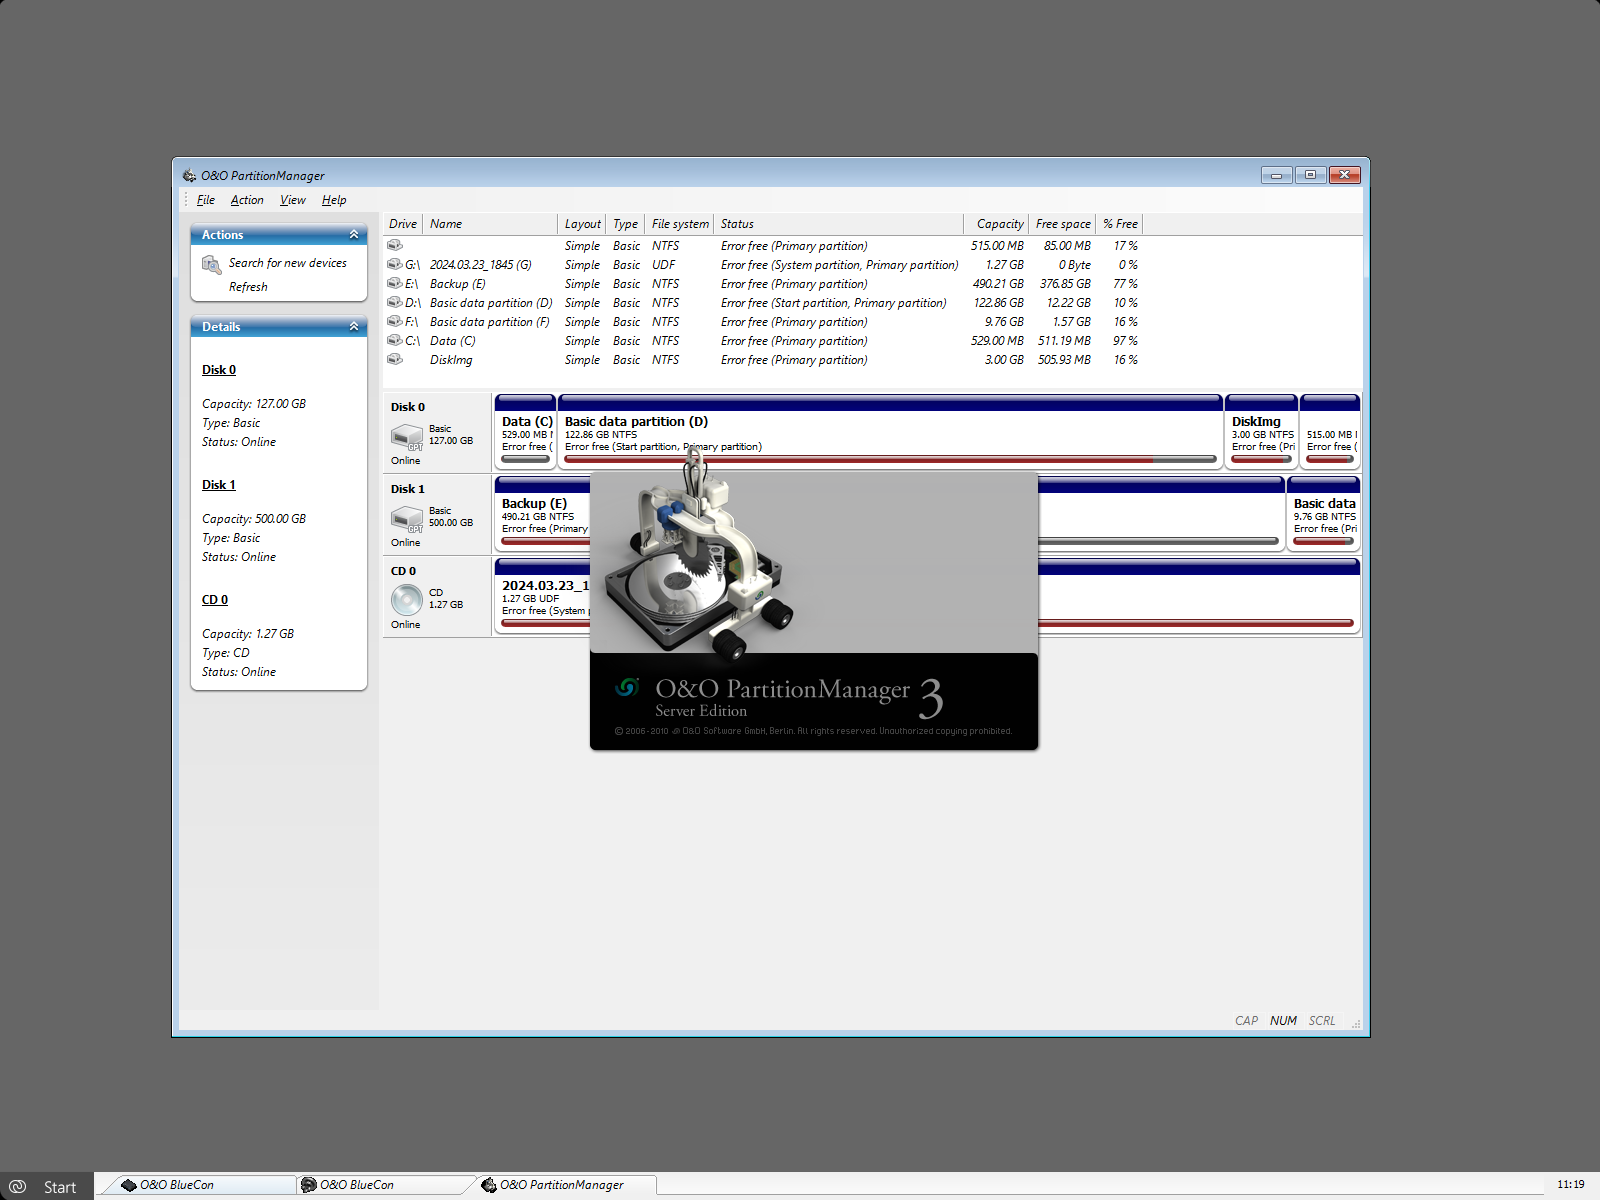The height and width of the screenshot is (1200, 1600).
Task: Click the Disk 0 hard drive icon
Action: tap(407, 437)
